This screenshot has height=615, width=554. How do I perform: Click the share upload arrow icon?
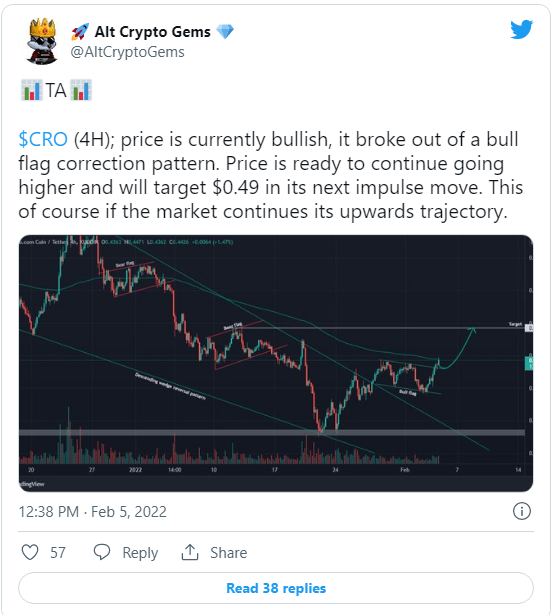[x=190, y=552]
